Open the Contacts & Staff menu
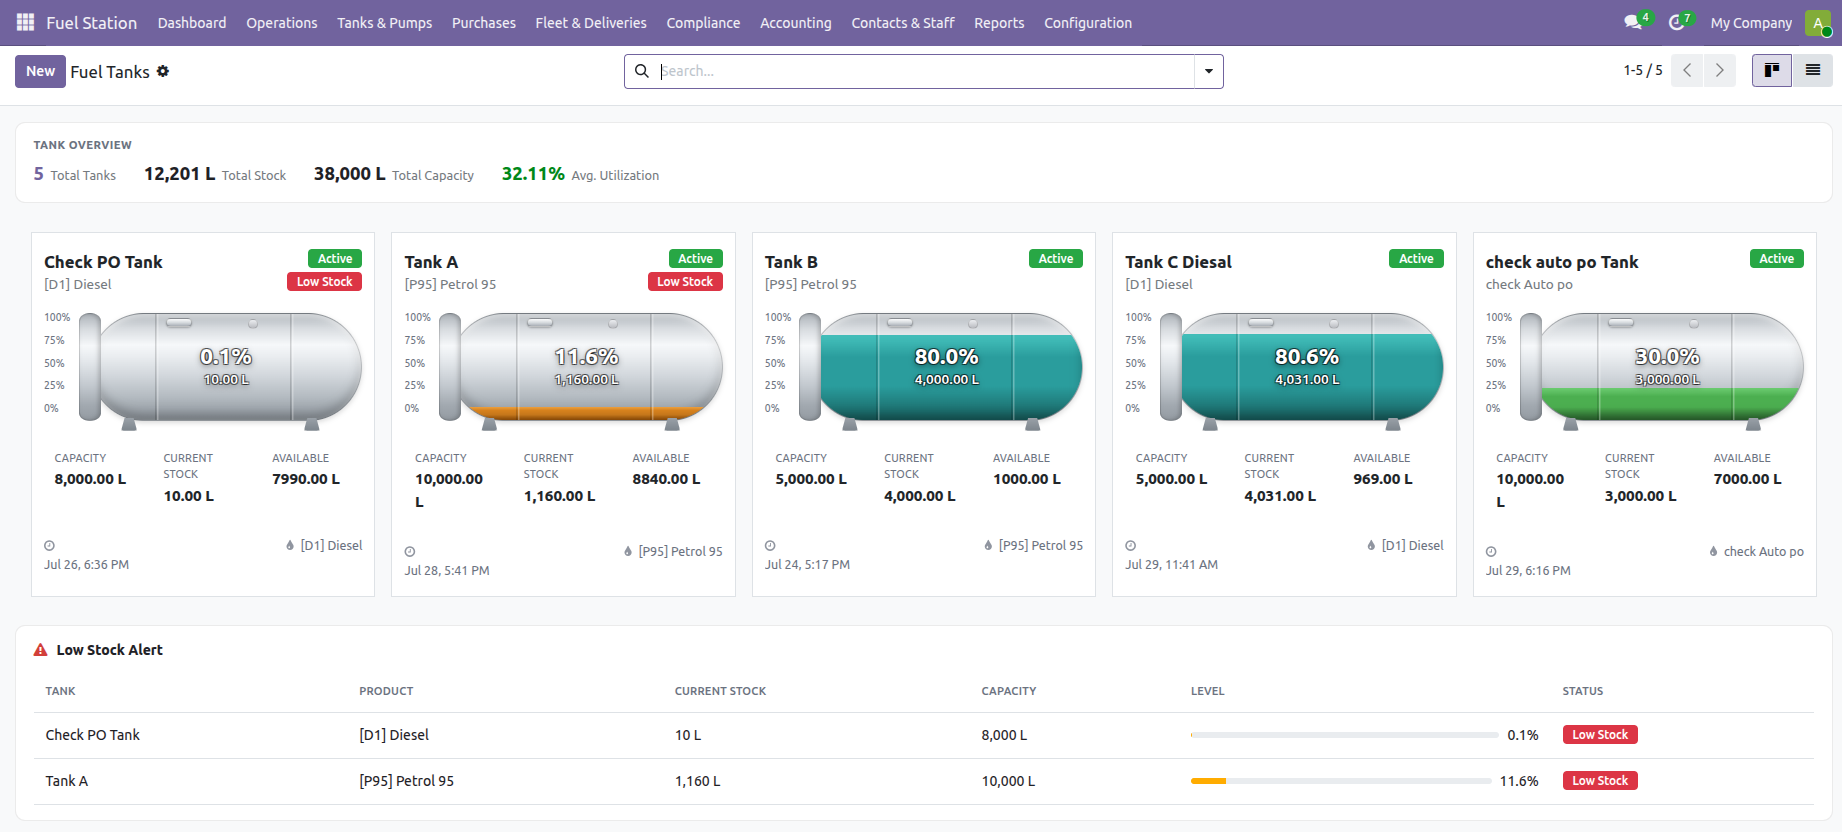Viewport: 1842px width, 832px height. coord(903,22)
